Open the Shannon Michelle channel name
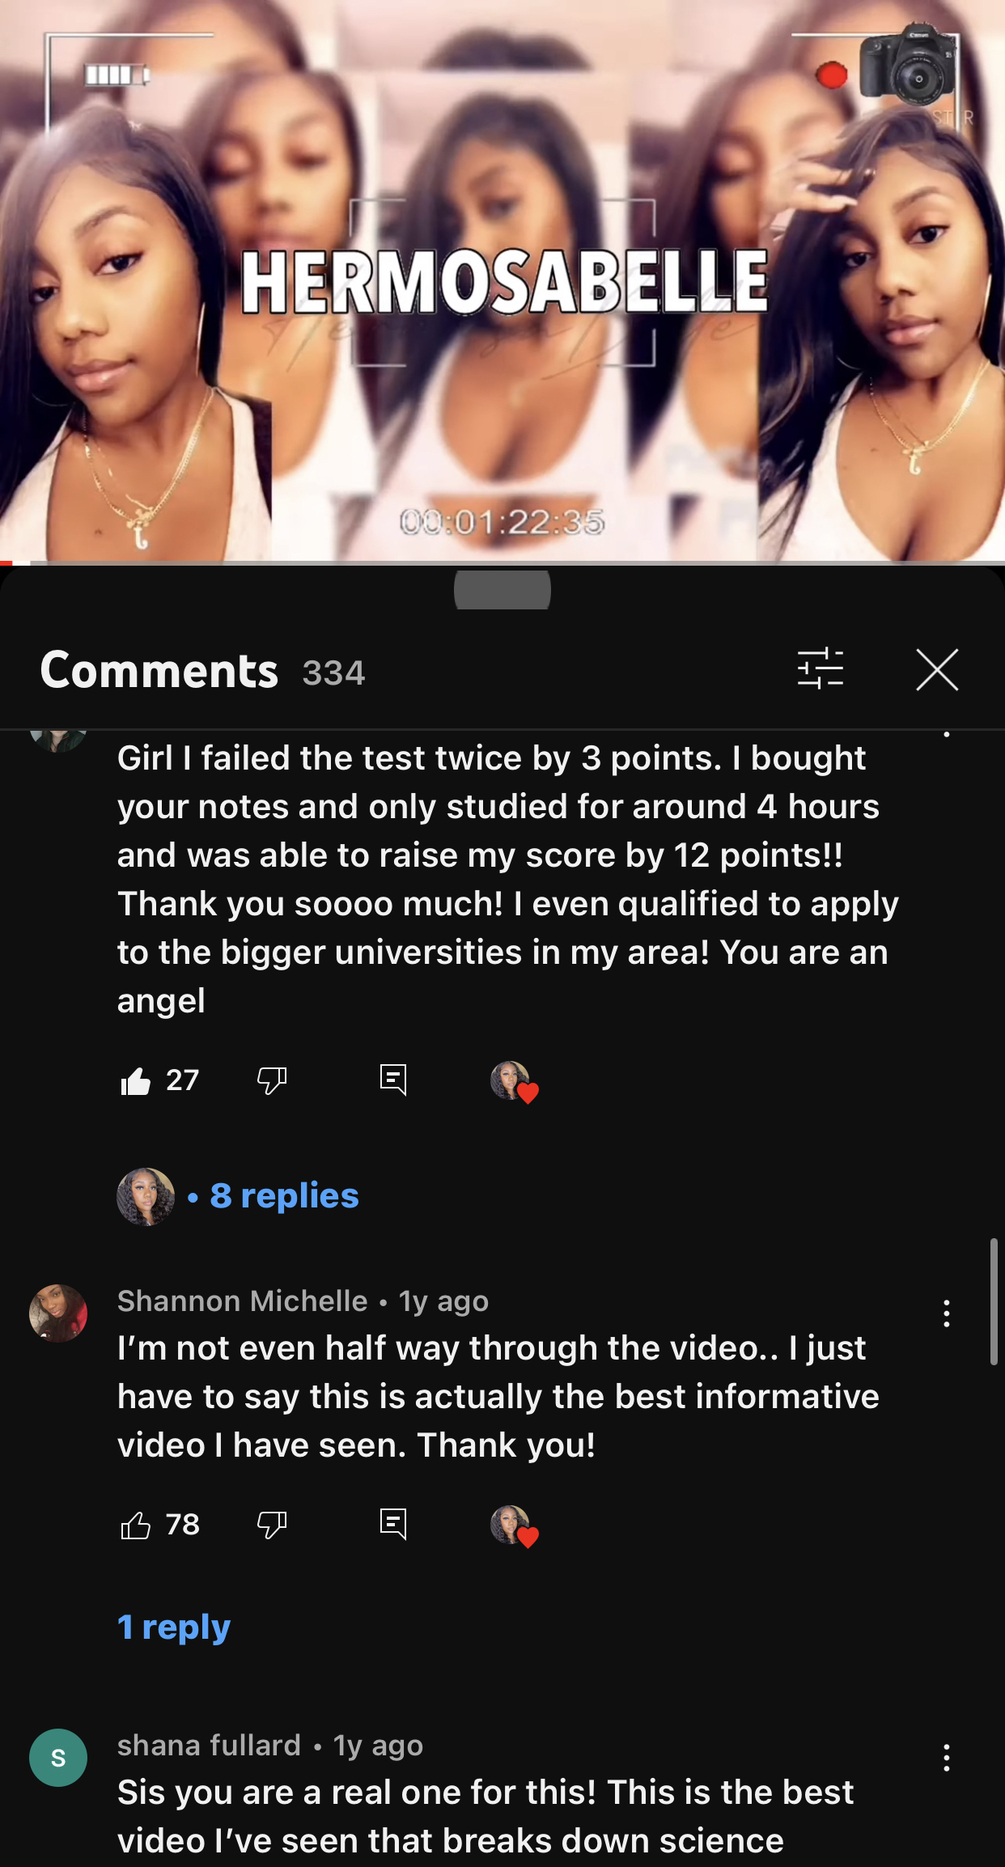Screen dimensions: 1005x1867 click(242, 1300)
